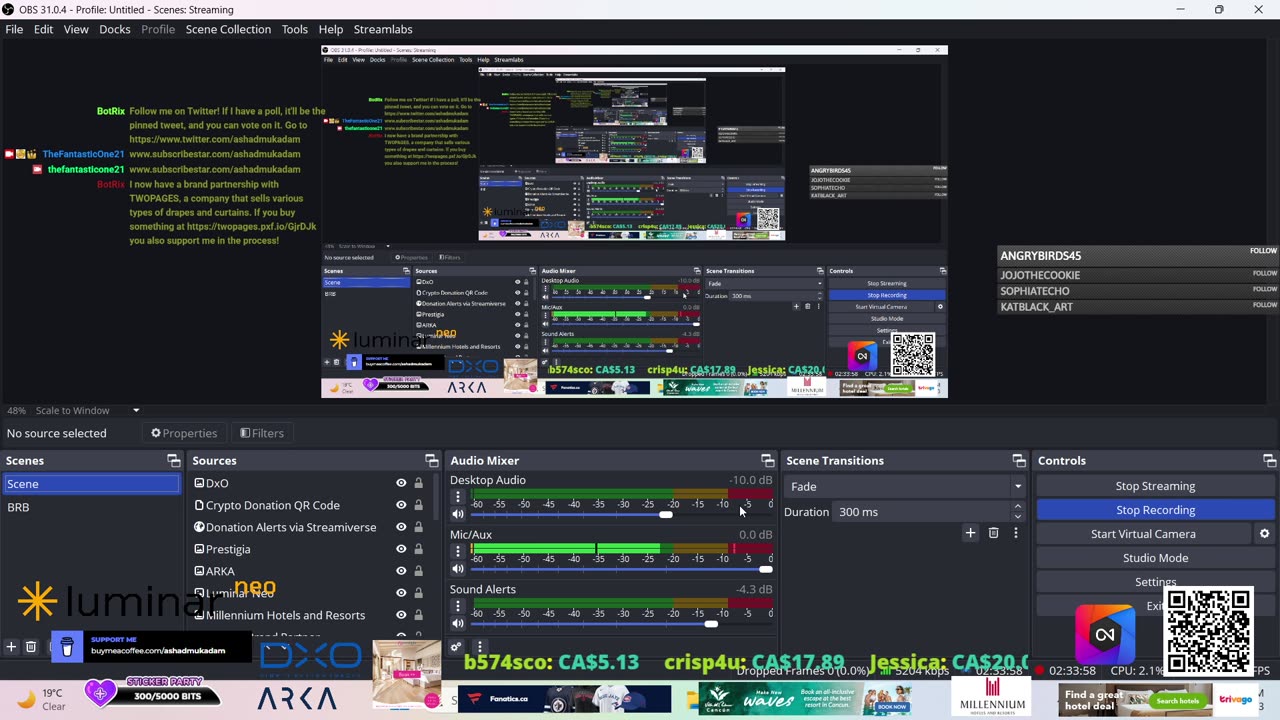Enable Studio Mode
This screenshot has height=720, width=1280.
[x=1155, y=558]
